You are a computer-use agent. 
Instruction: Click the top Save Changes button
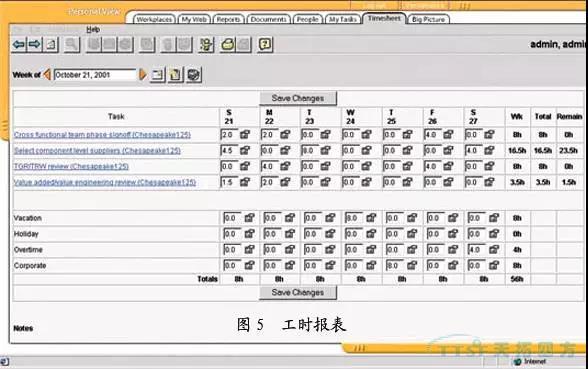(298, 98)
